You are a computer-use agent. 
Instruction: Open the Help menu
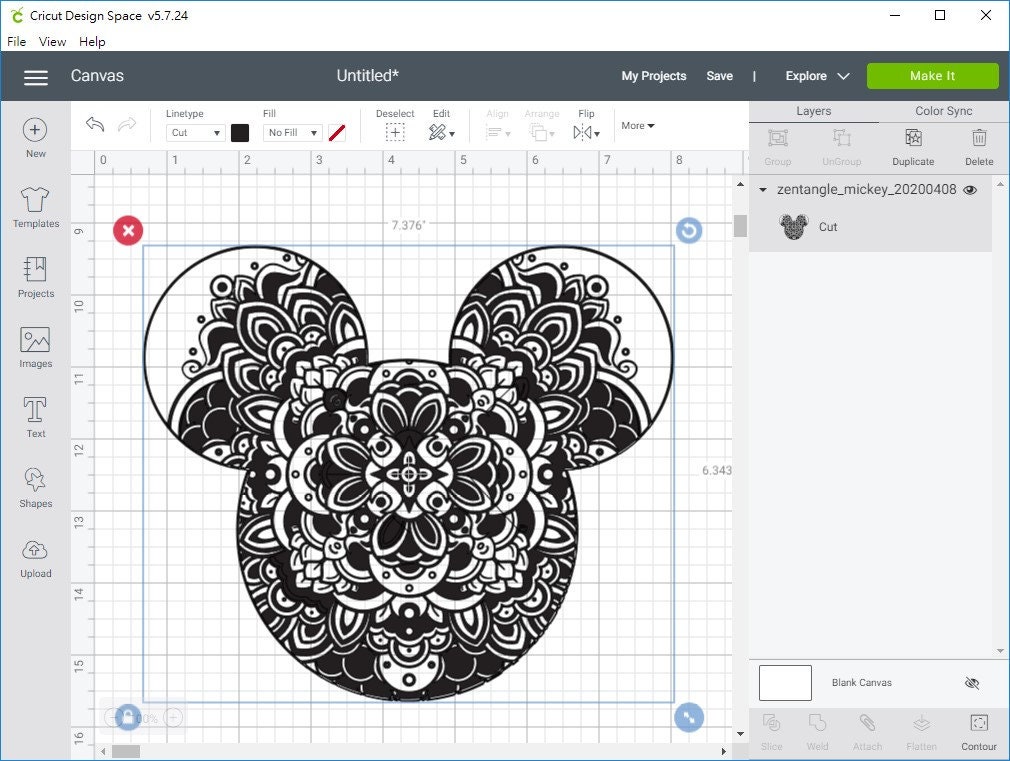point(92,42)
